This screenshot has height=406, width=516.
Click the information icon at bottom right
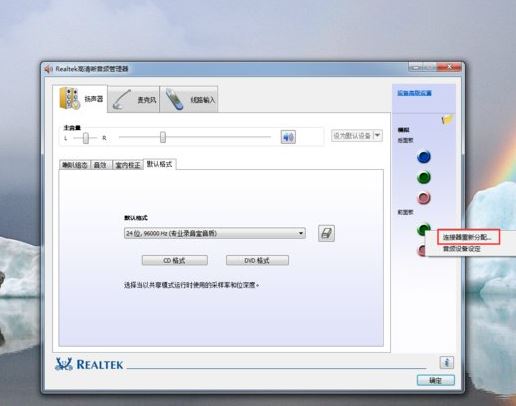pyautogui.click(x=447, y=362)
